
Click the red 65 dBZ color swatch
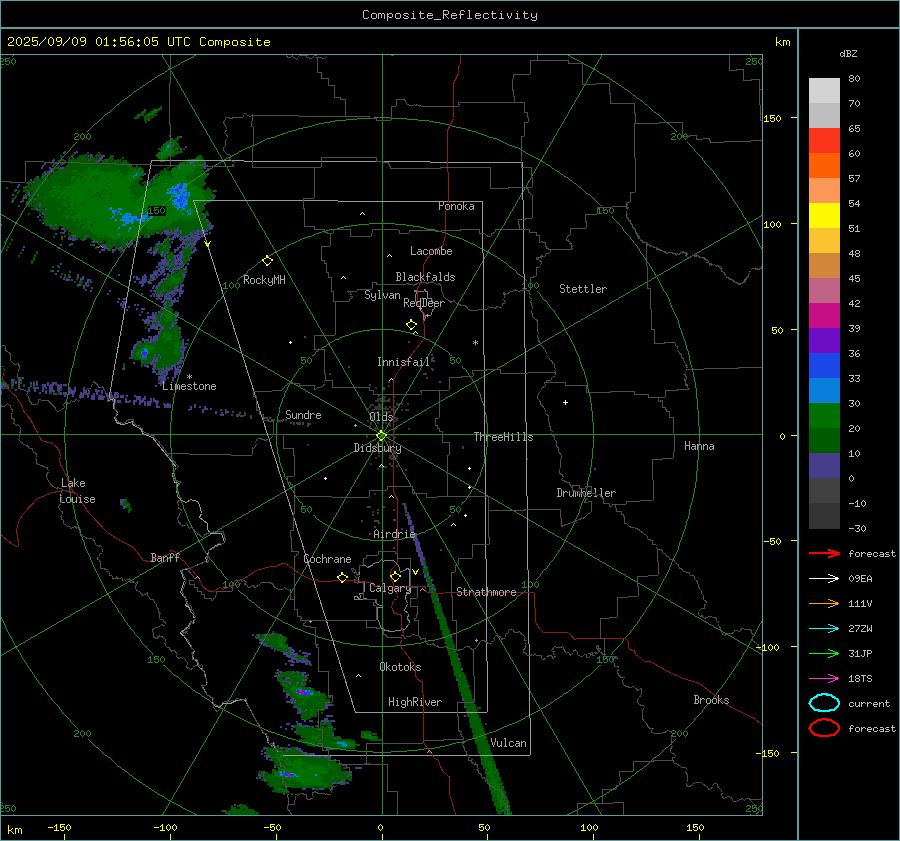point(824,141)
